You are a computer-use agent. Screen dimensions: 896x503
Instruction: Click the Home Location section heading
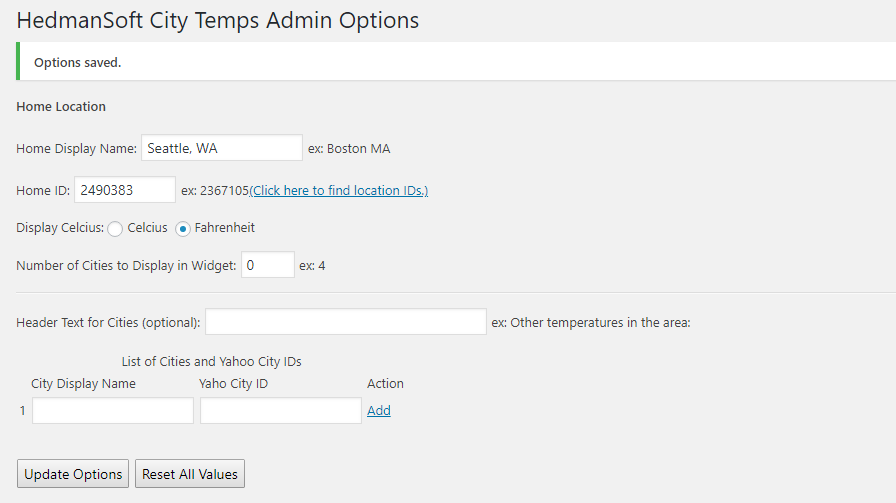click(61, 106)
